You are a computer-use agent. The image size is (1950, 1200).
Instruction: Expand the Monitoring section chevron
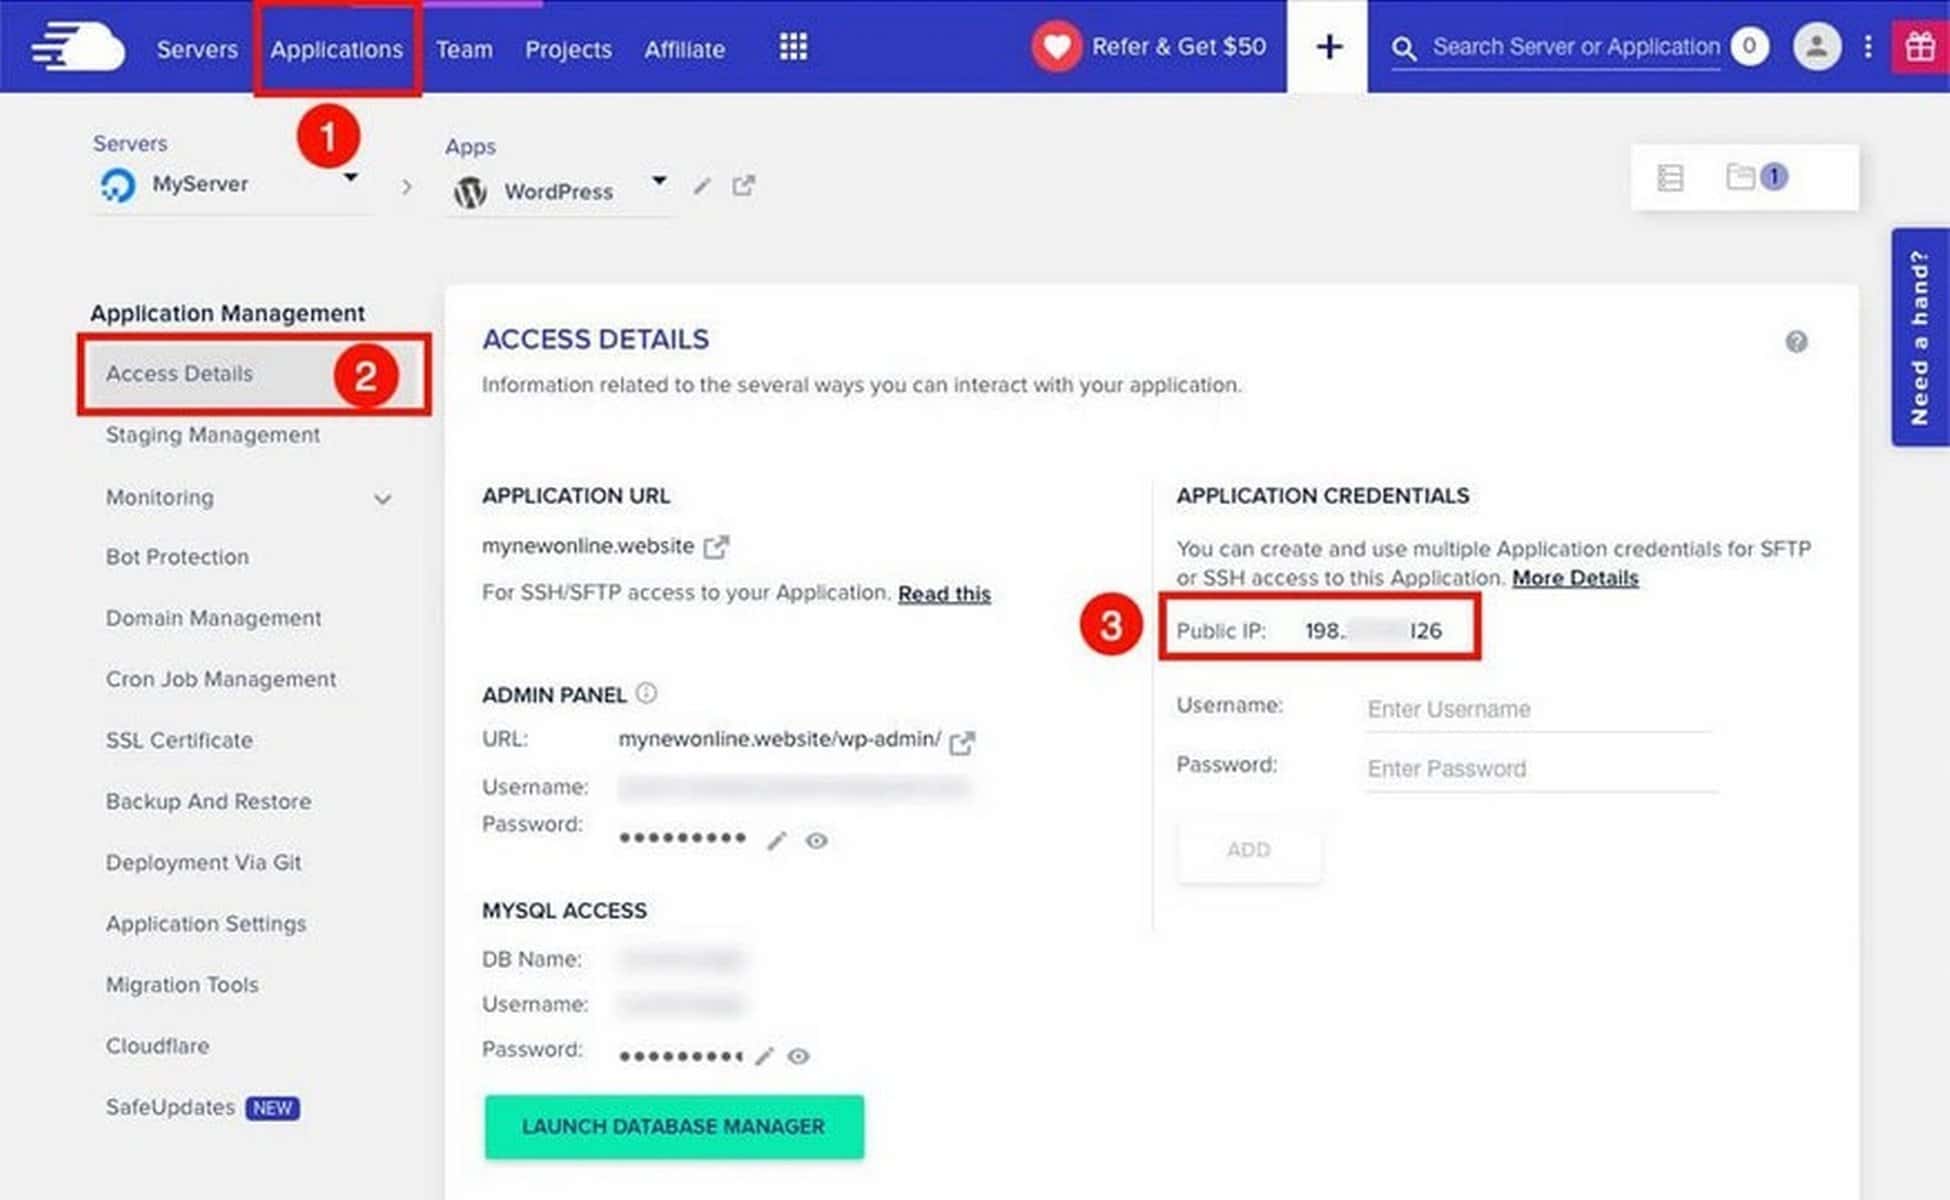point(383,497)
